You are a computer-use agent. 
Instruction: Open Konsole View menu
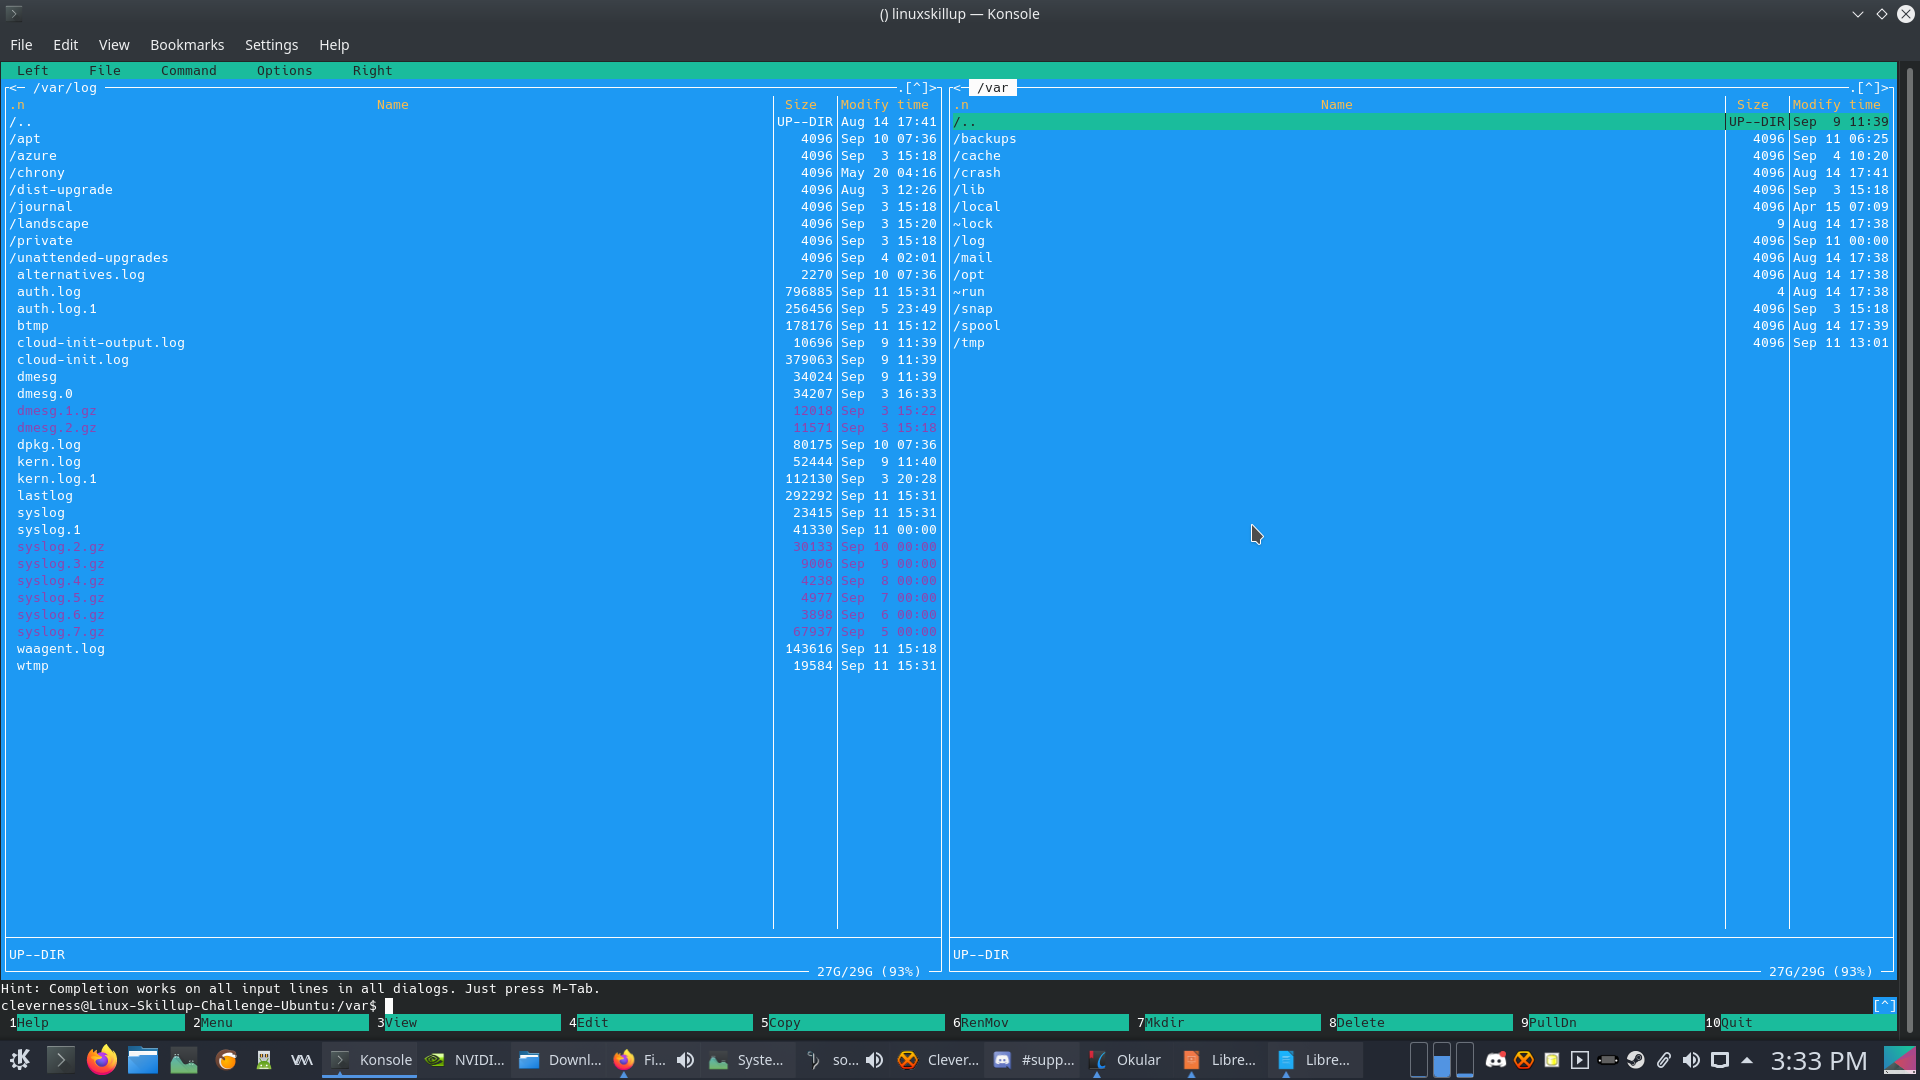(x=114, y=45)
